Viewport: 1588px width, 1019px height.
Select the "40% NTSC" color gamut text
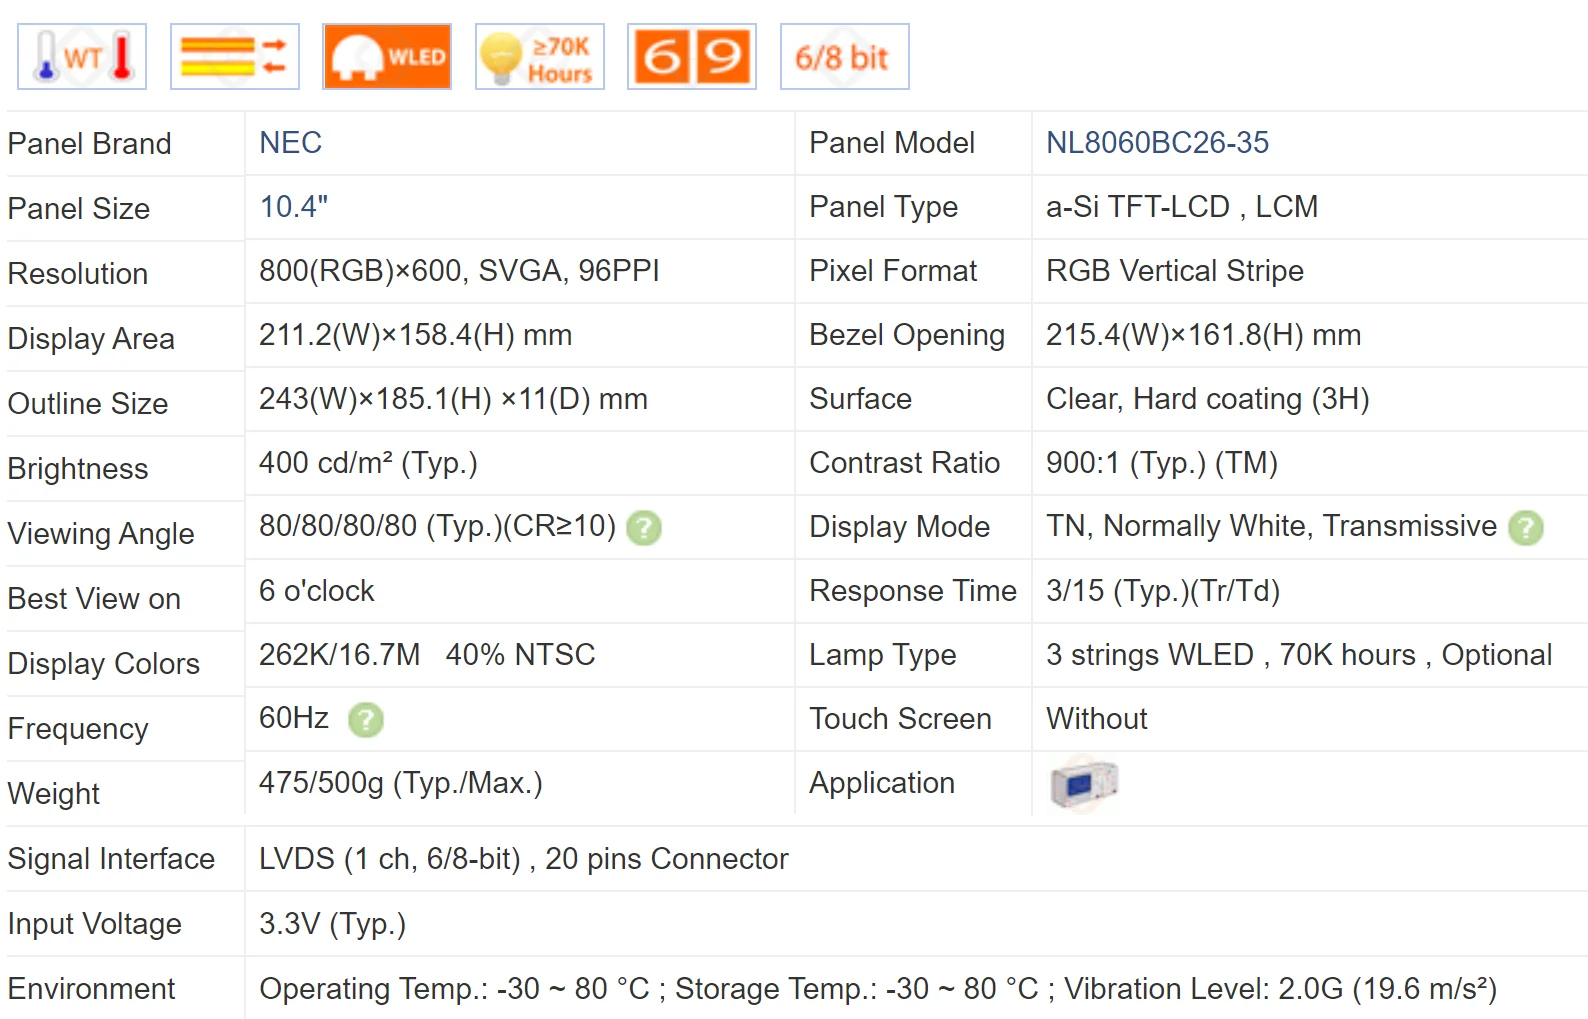(x=520, y=655)
